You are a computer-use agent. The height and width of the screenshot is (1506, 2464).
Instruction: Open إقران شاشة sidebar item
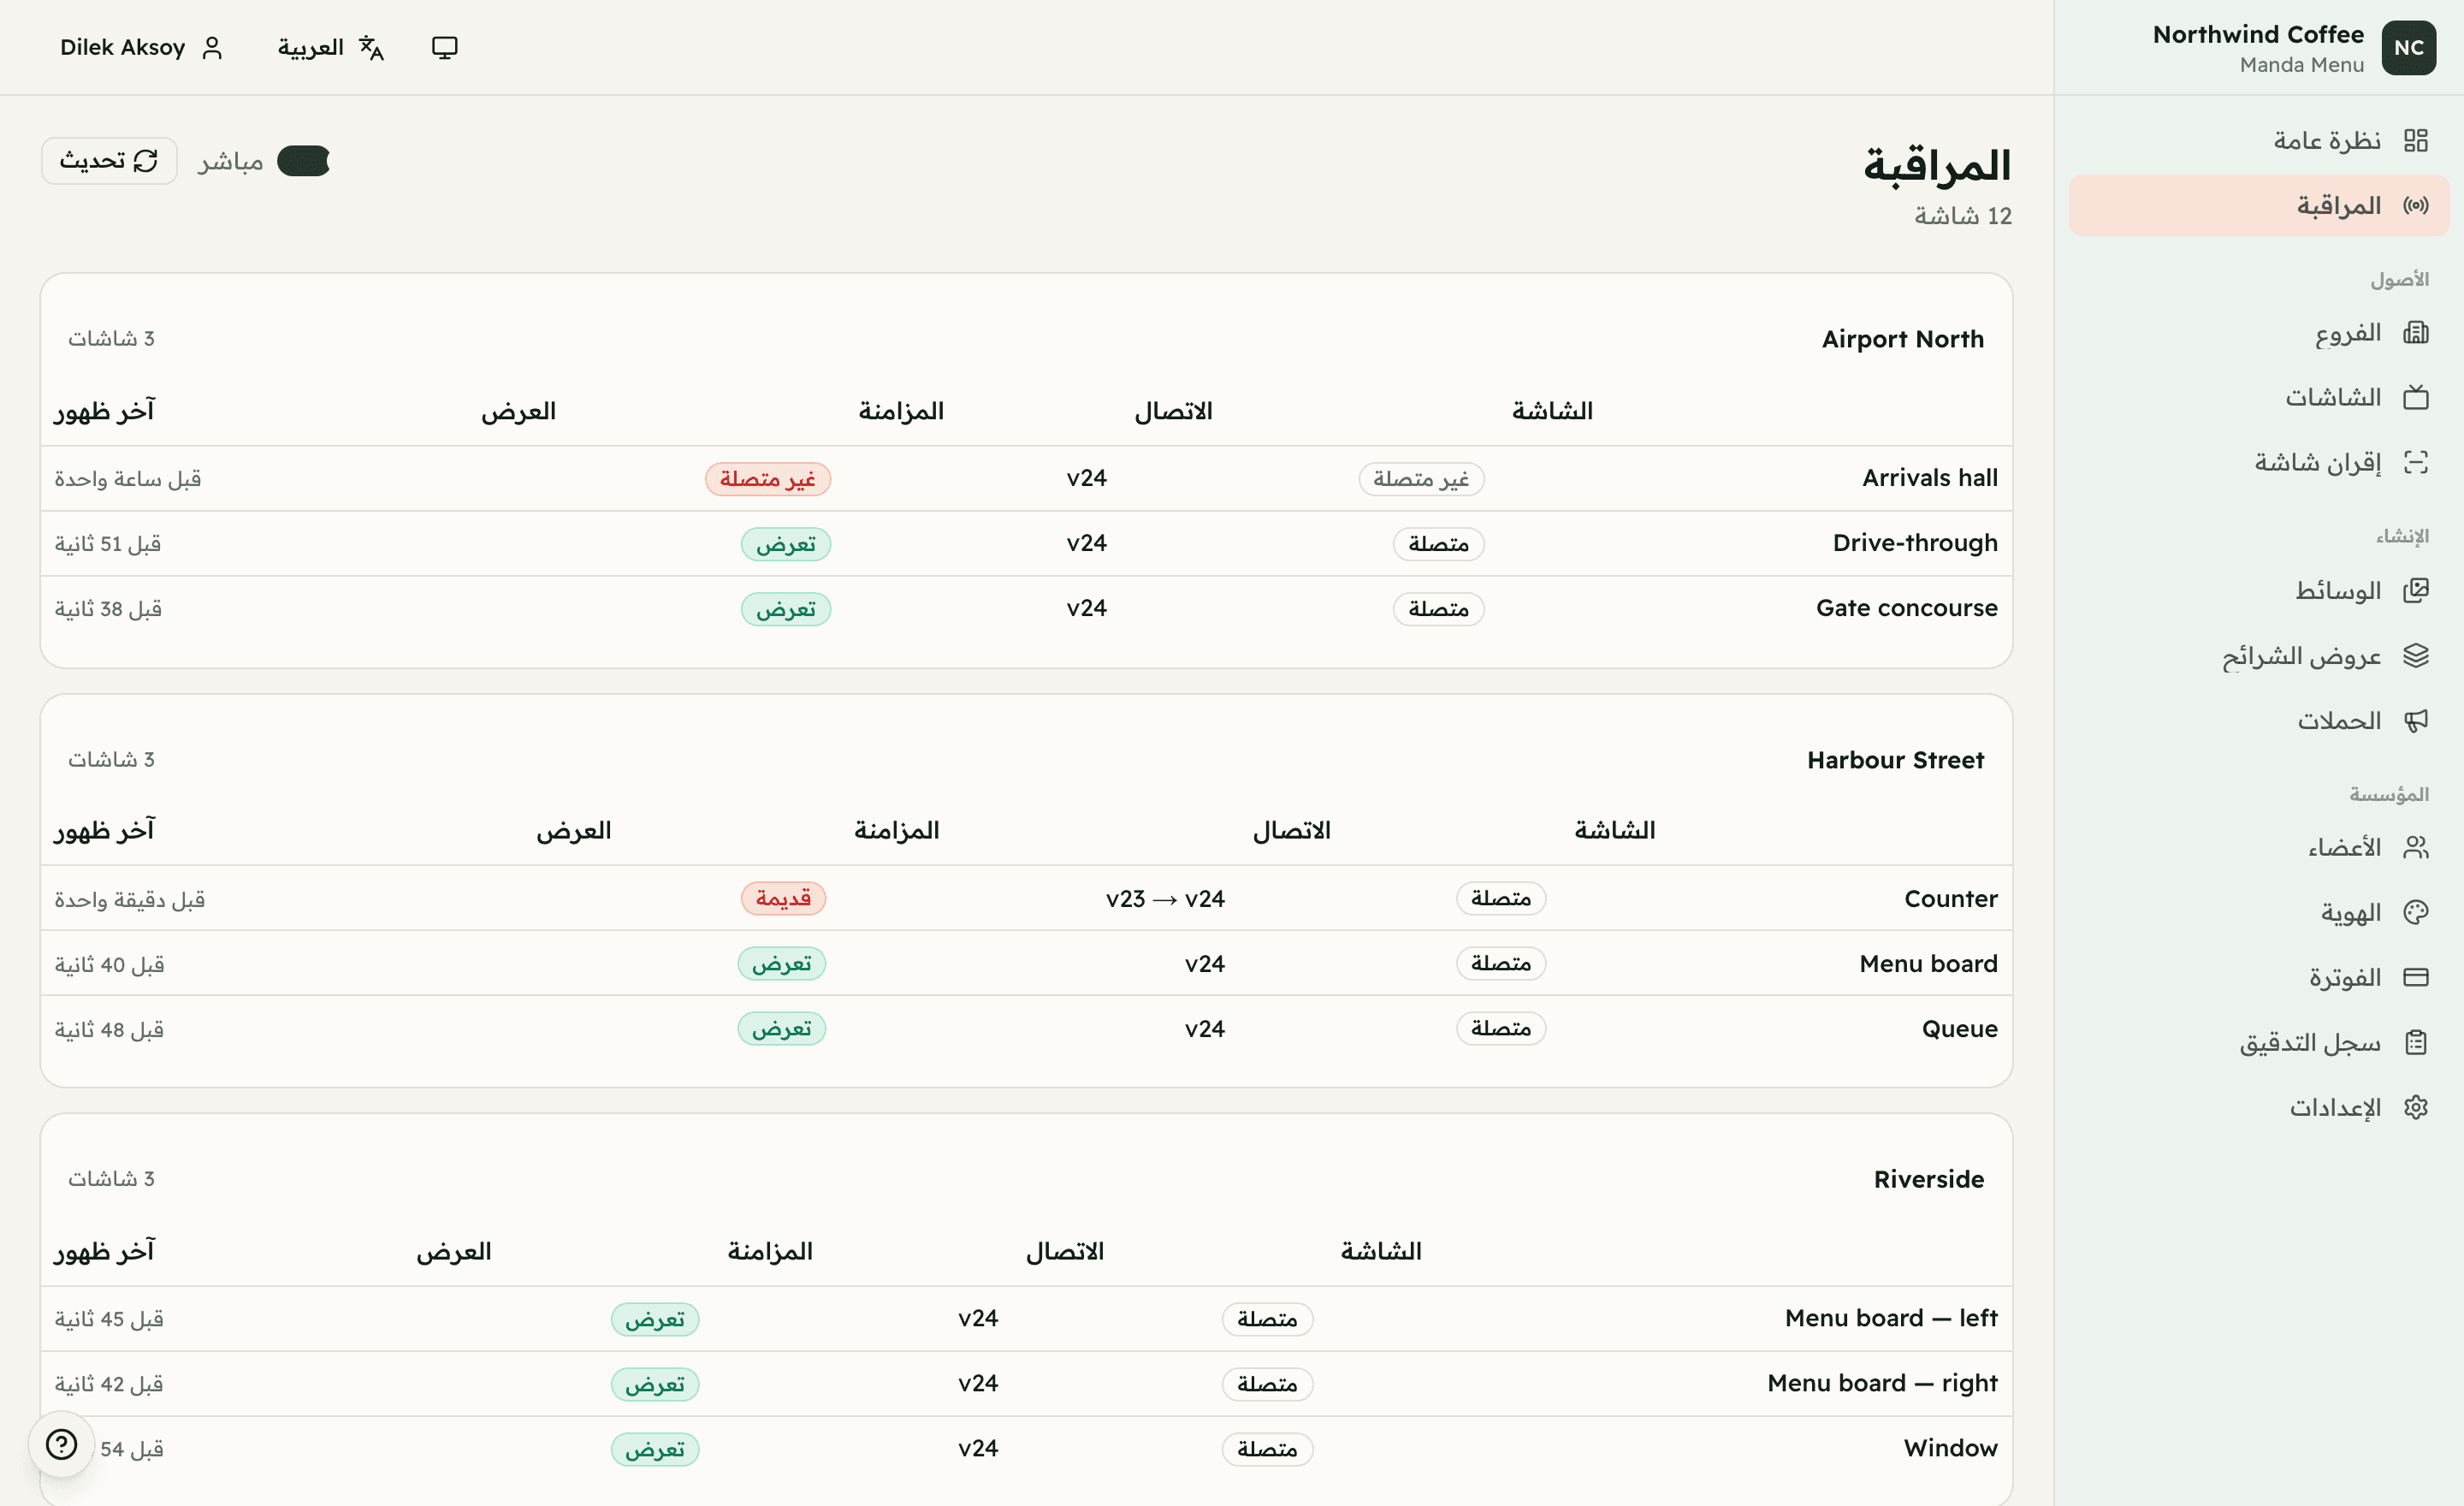tap(2258, 462)
